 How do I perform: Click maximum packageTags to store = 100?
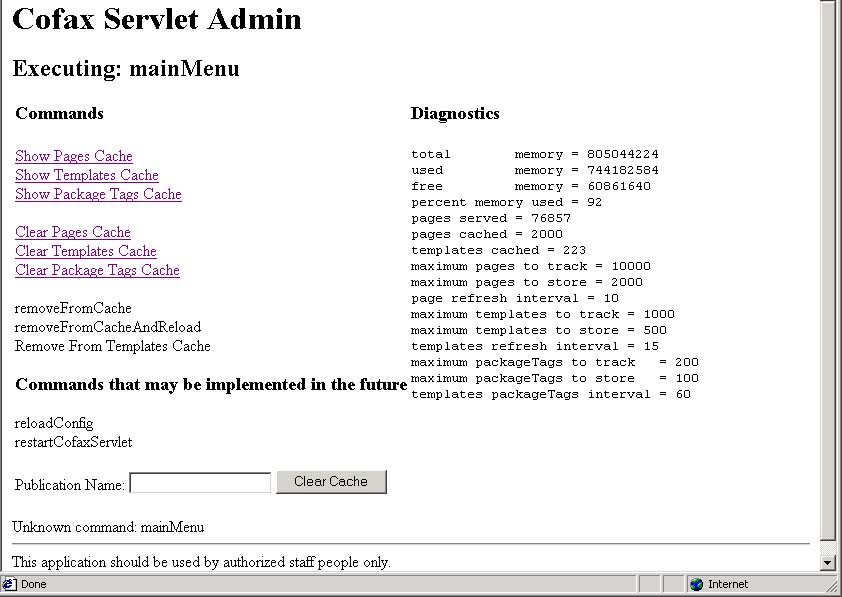pyautogui.click(x=555, y=378)
